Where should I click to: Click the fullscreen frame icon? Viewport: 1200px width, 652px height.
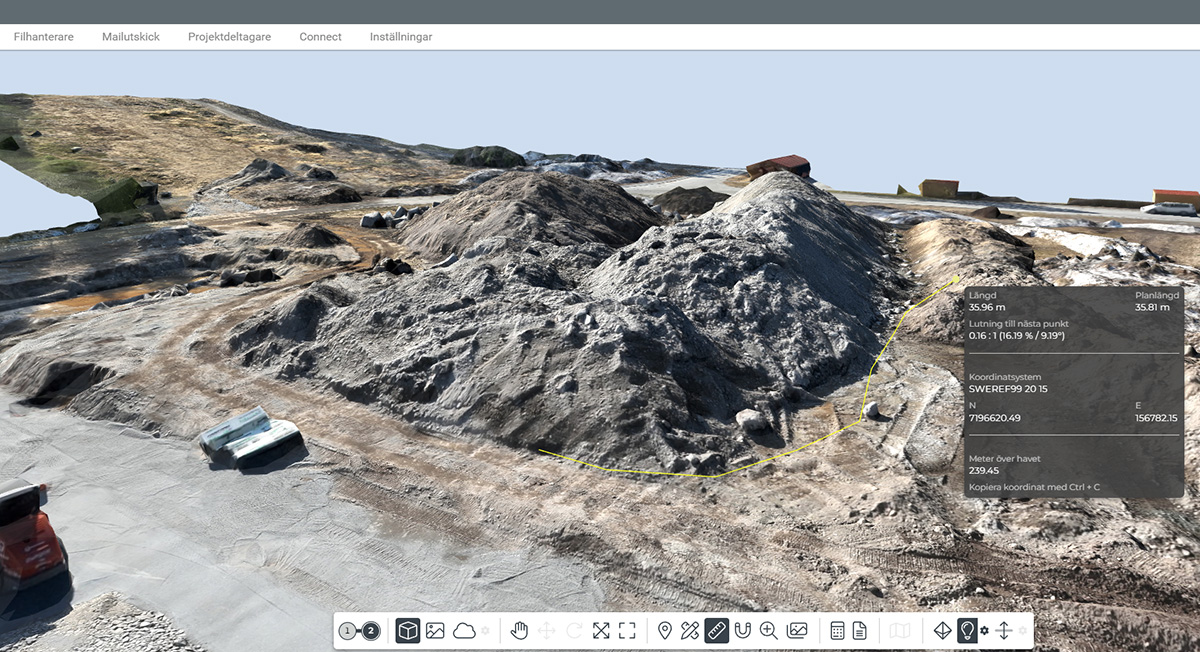[x=627, y=631]
